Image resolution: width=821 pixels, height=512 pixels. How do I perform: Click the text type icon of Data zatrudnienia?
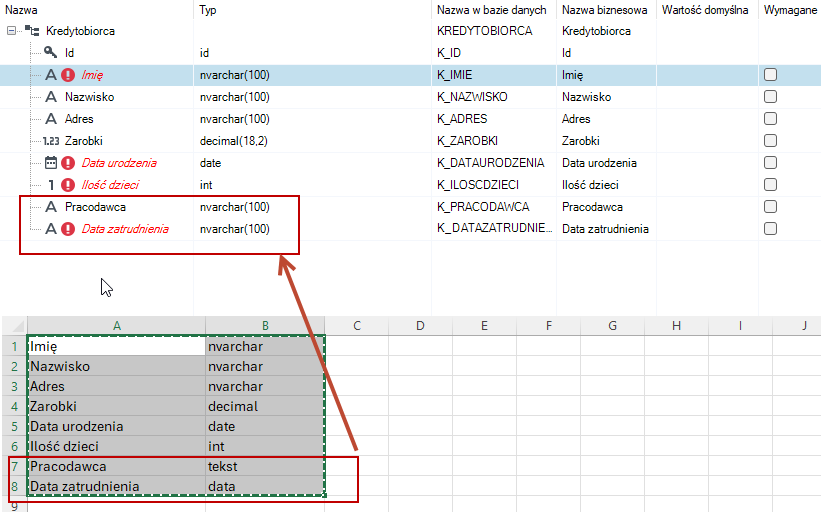tap(51, 229)
